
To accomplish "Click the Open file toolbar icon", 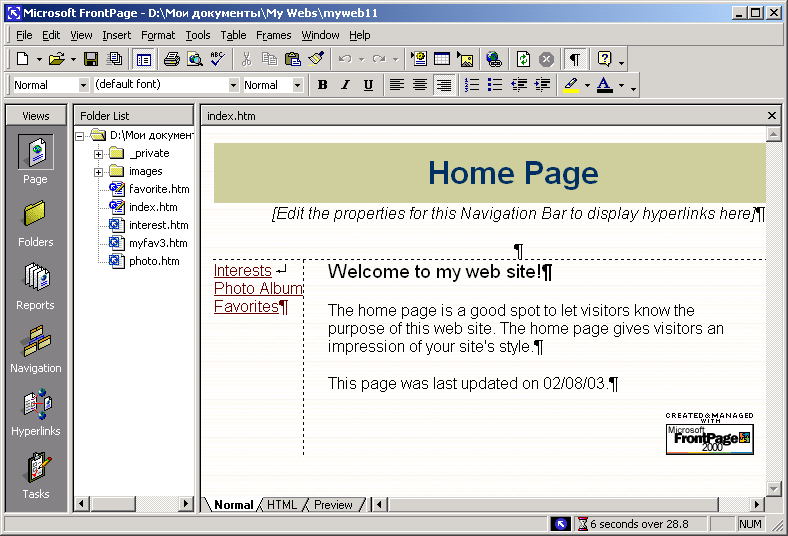I will pyautogui.click(x=57, y=59).
